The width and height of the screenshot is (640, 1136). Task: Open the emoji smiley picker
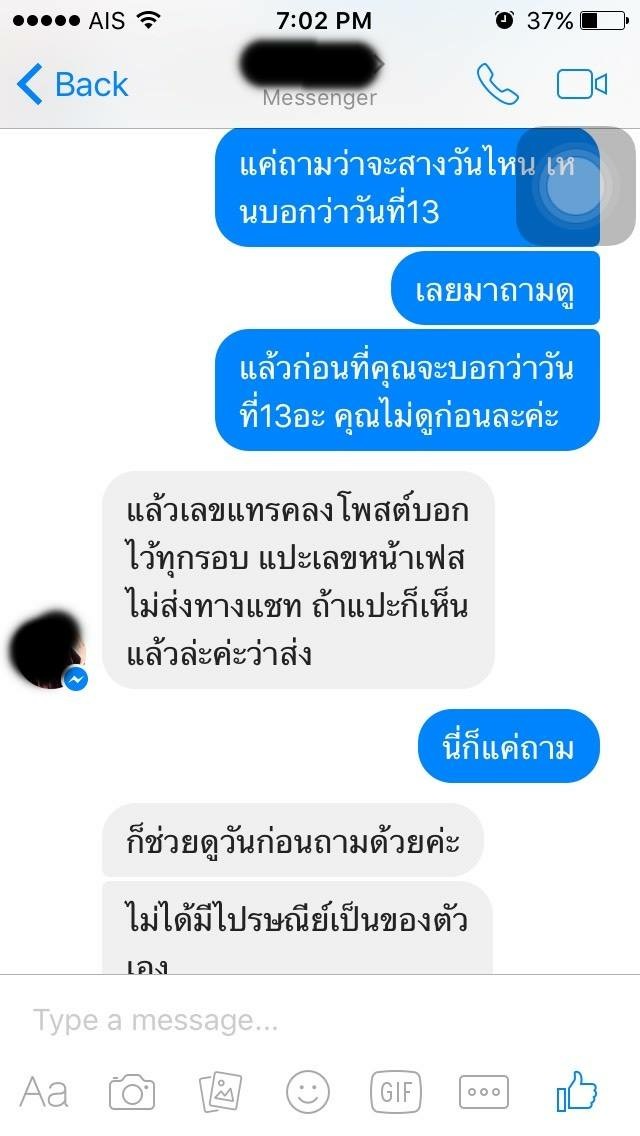pos(308,1091)
